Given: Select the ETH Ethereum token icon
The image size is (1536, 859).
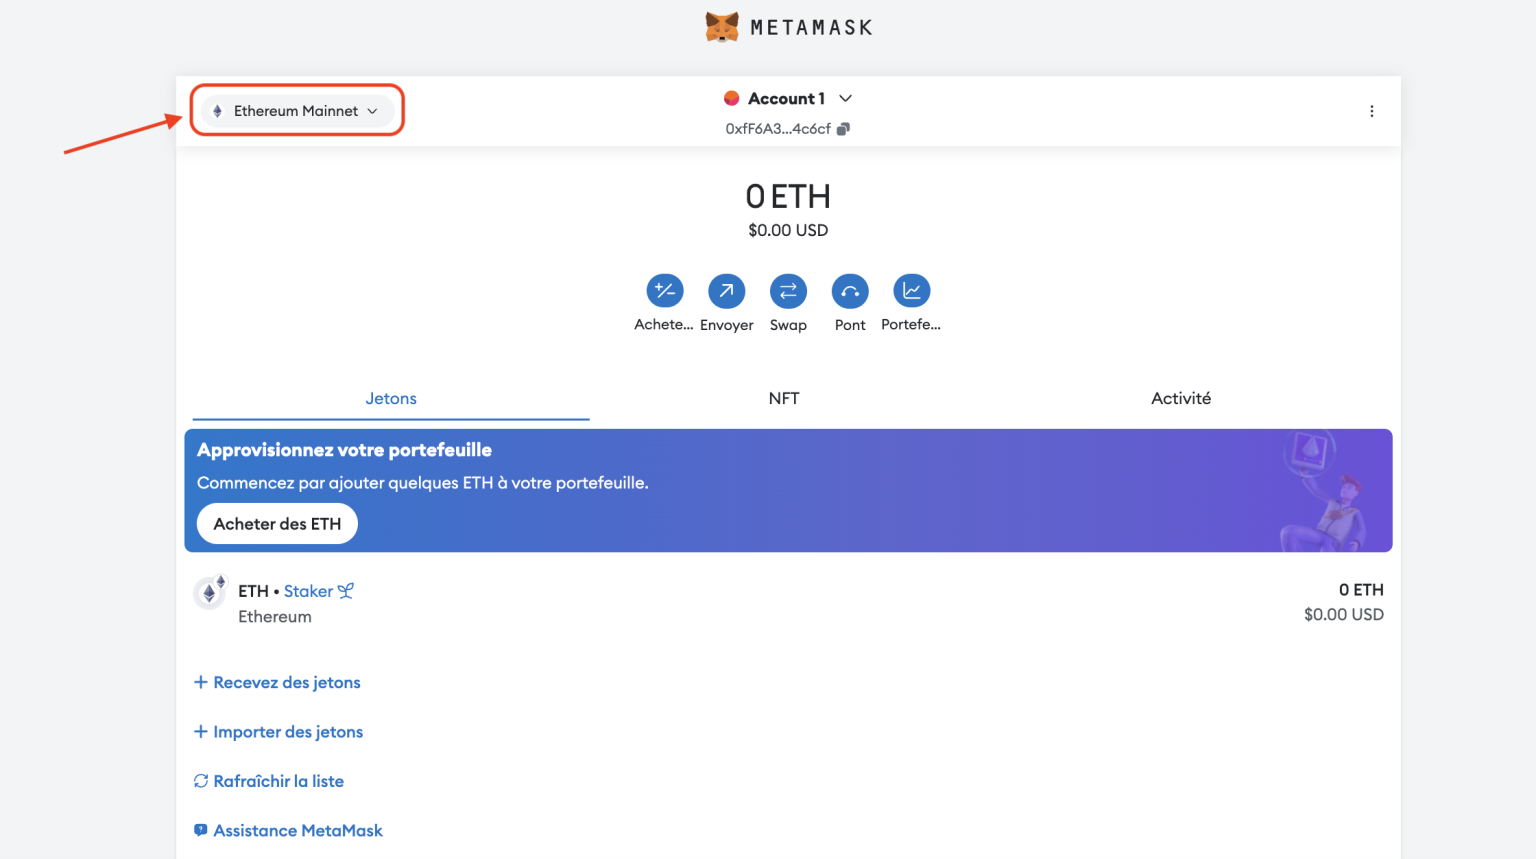Looking at the screenshot, I should (210, 592).
